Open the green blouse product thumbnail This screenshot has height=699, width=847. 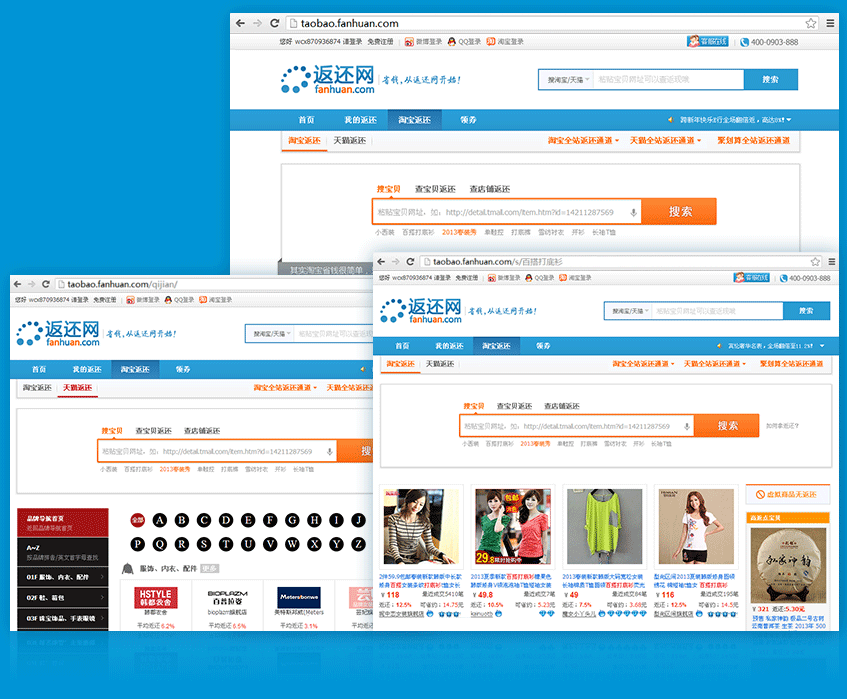tap(604, 526)
